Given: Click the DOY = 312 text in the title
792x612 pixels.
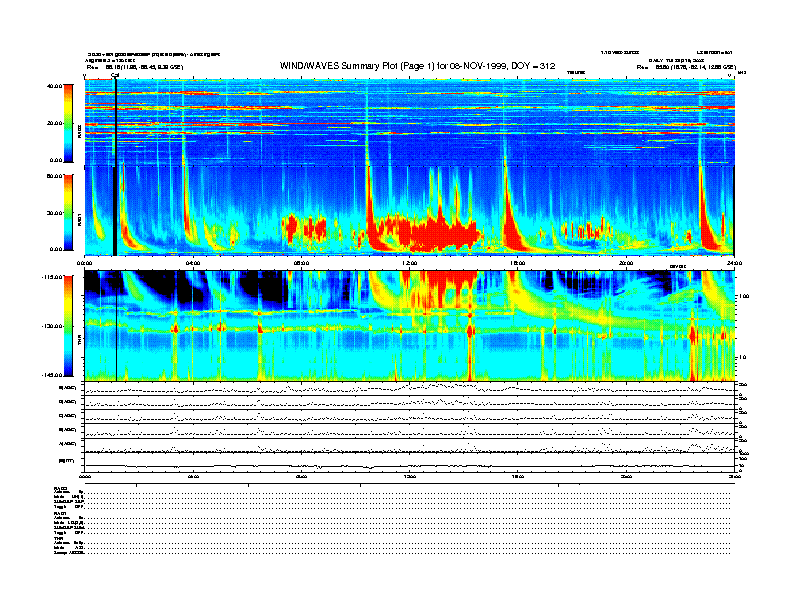Looking at the screenshot, I should click(x=533, y=66).
